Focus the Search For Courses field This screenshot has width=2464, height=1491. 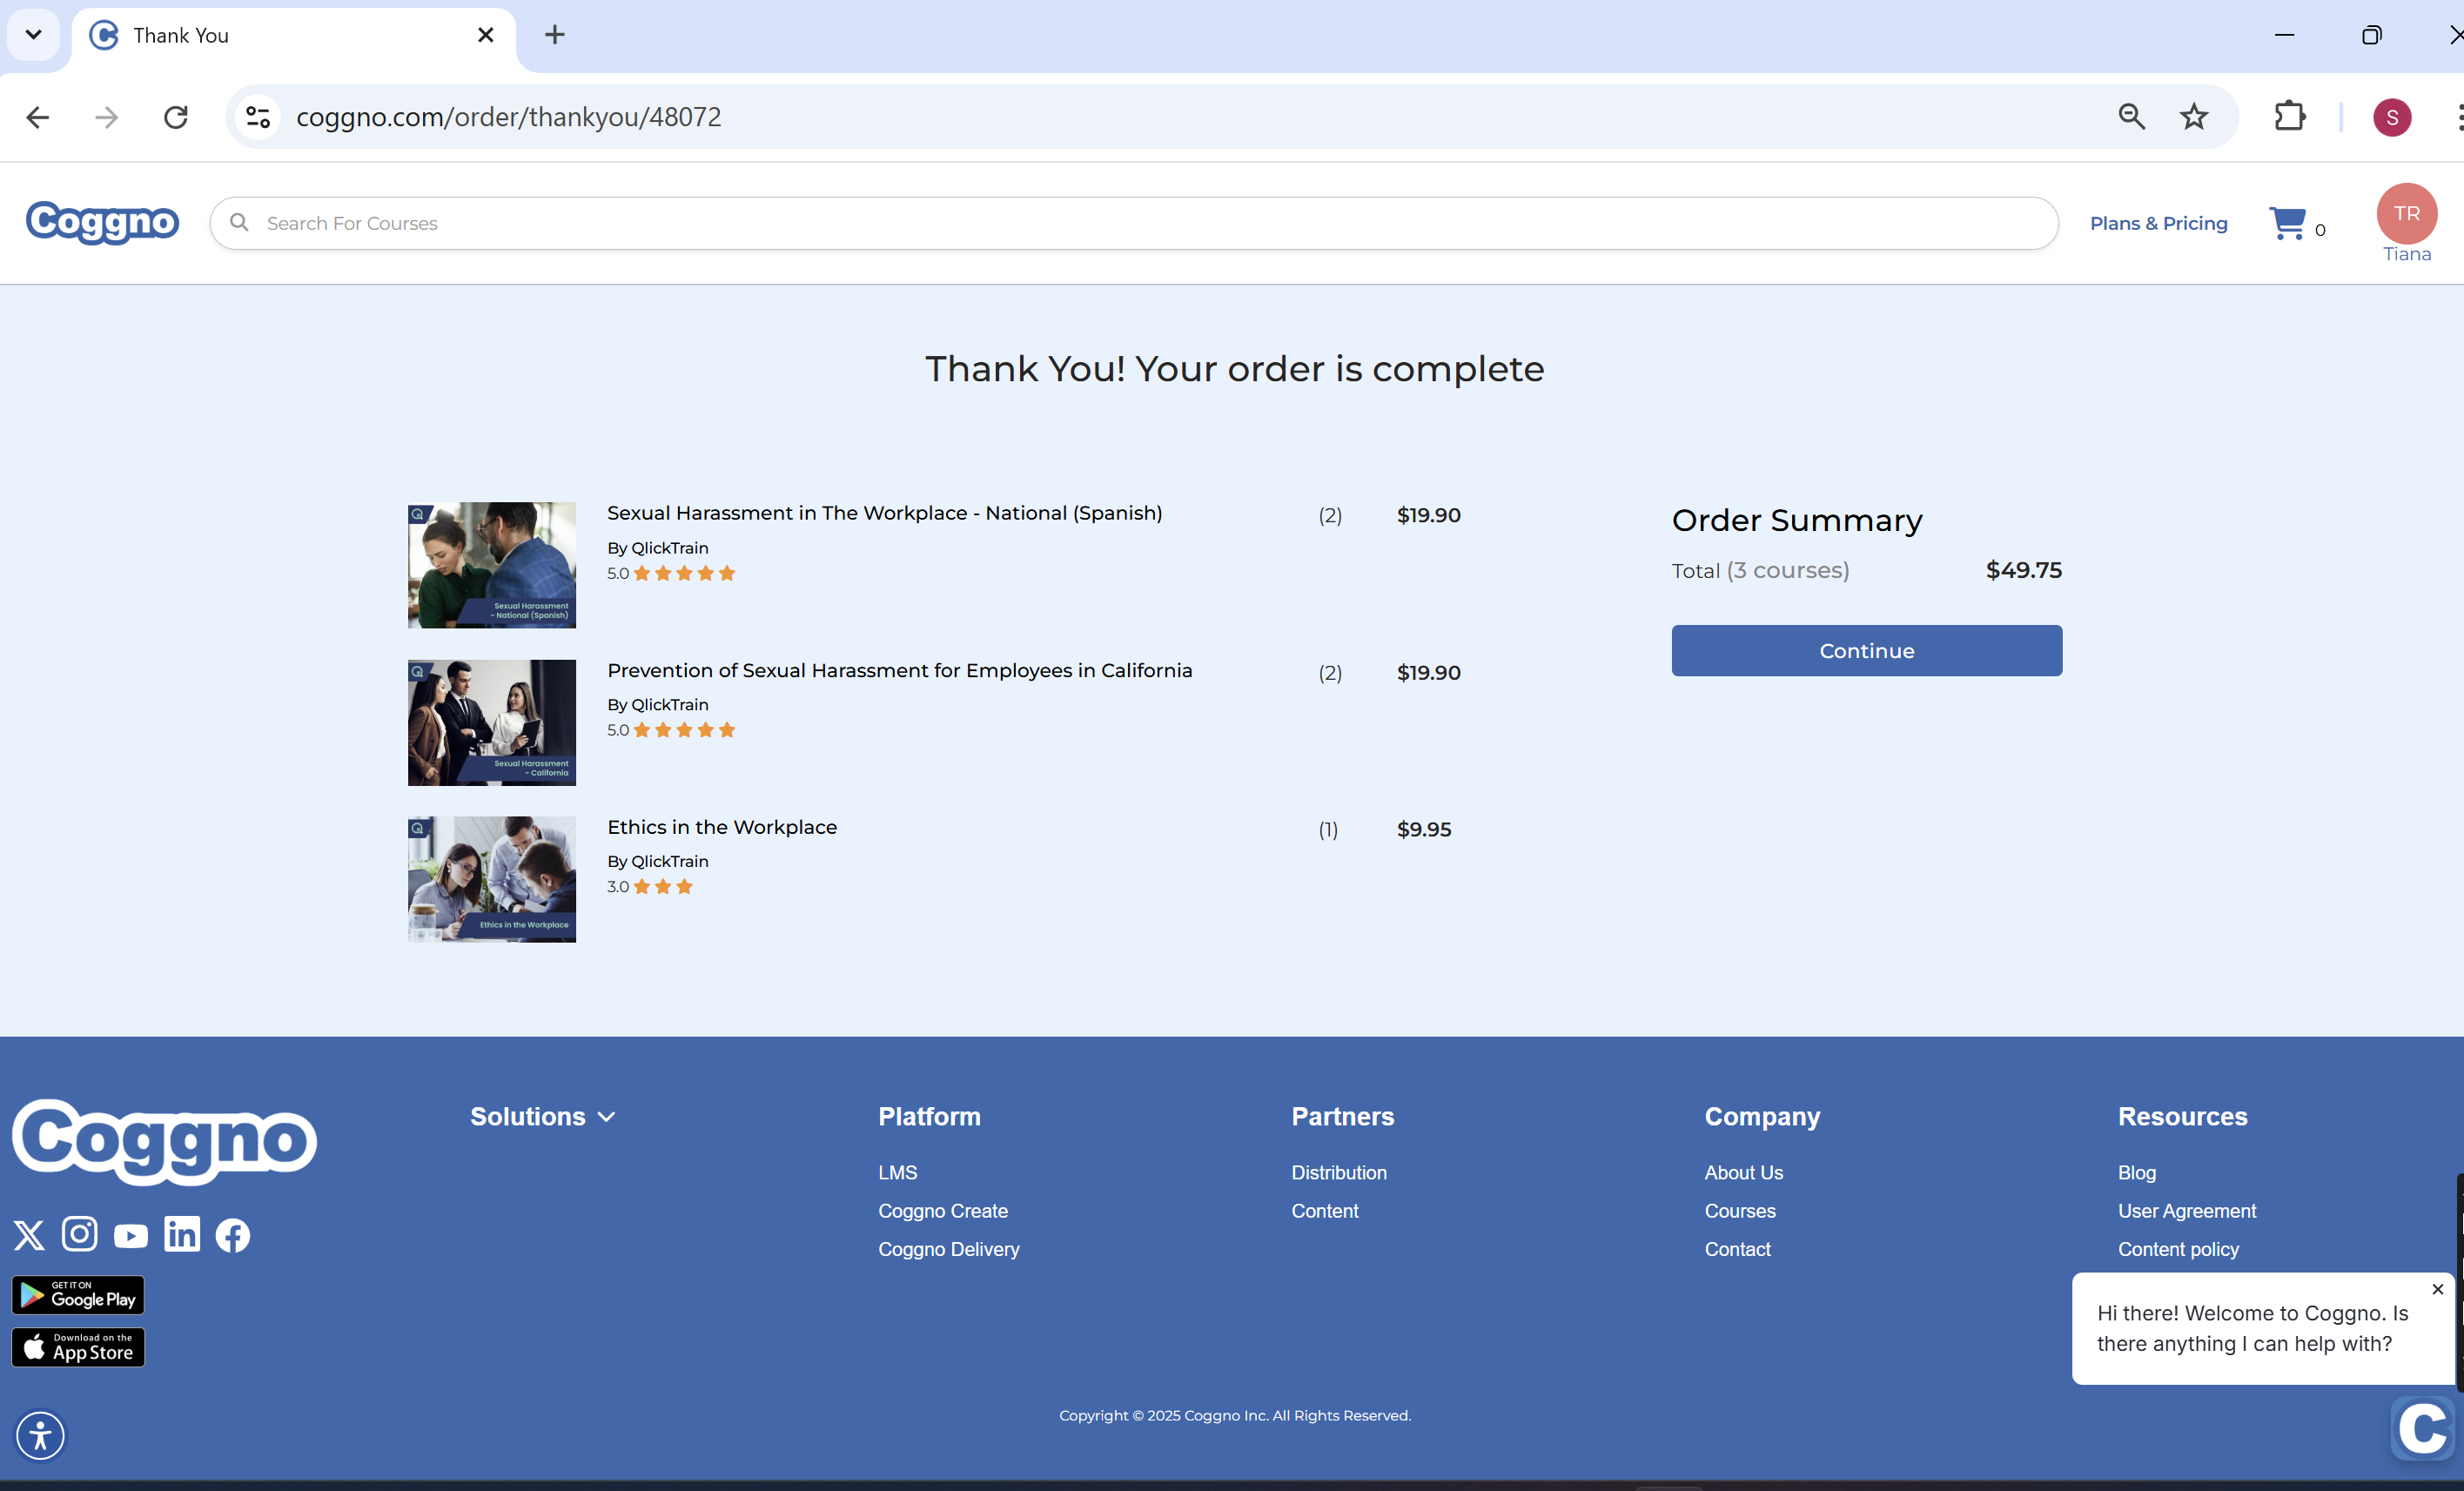[1134, 223]
